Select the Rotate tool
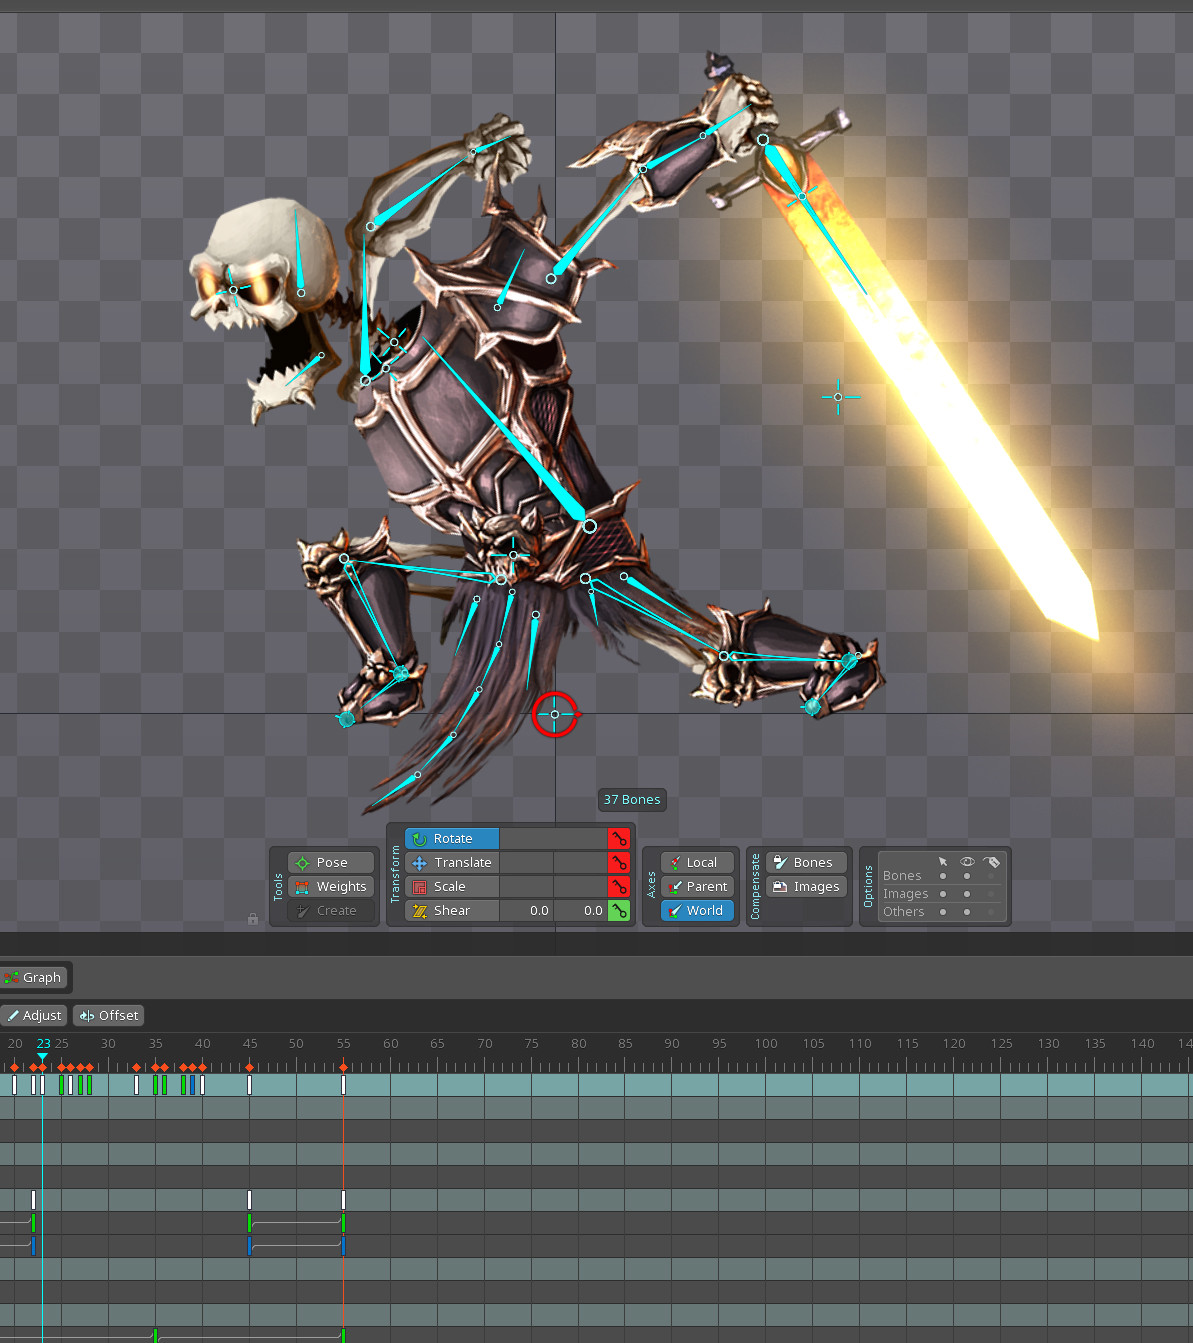The width and height of the screenshot is (1193, 1343). click(x=452, y=838)
